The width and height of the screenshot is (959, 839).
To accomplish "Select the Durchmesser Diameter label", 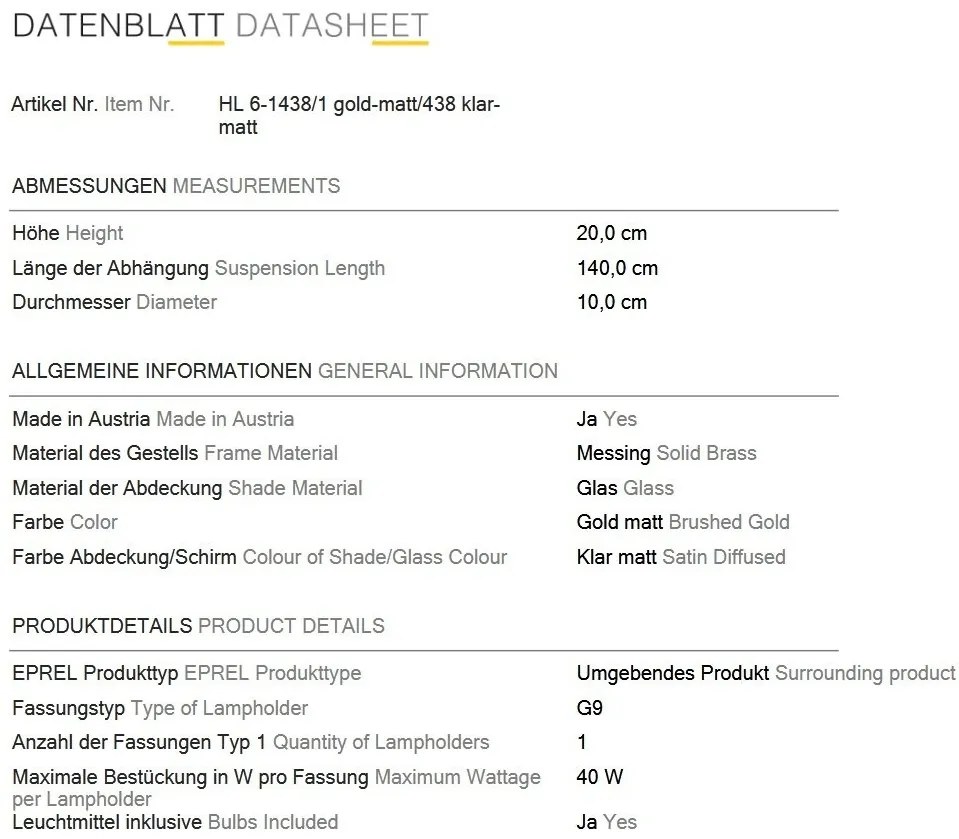I will [114, 302].
